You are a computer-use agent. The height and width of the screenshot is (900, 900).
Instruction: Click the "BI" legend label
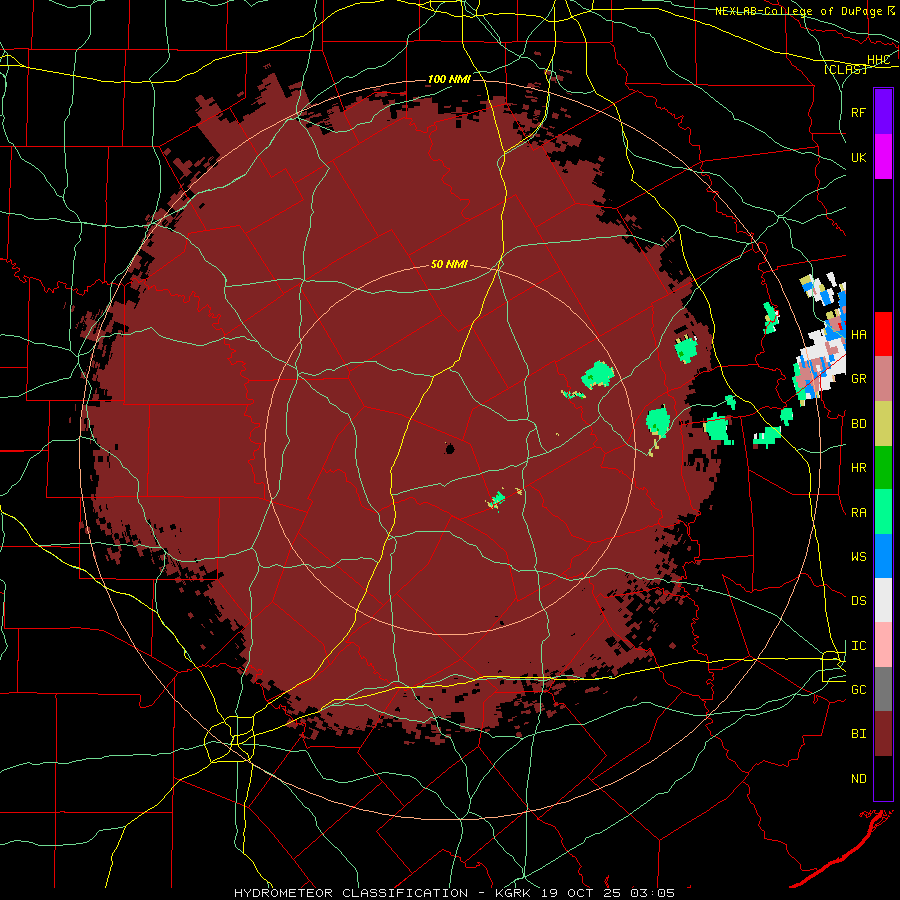[859, 734]
